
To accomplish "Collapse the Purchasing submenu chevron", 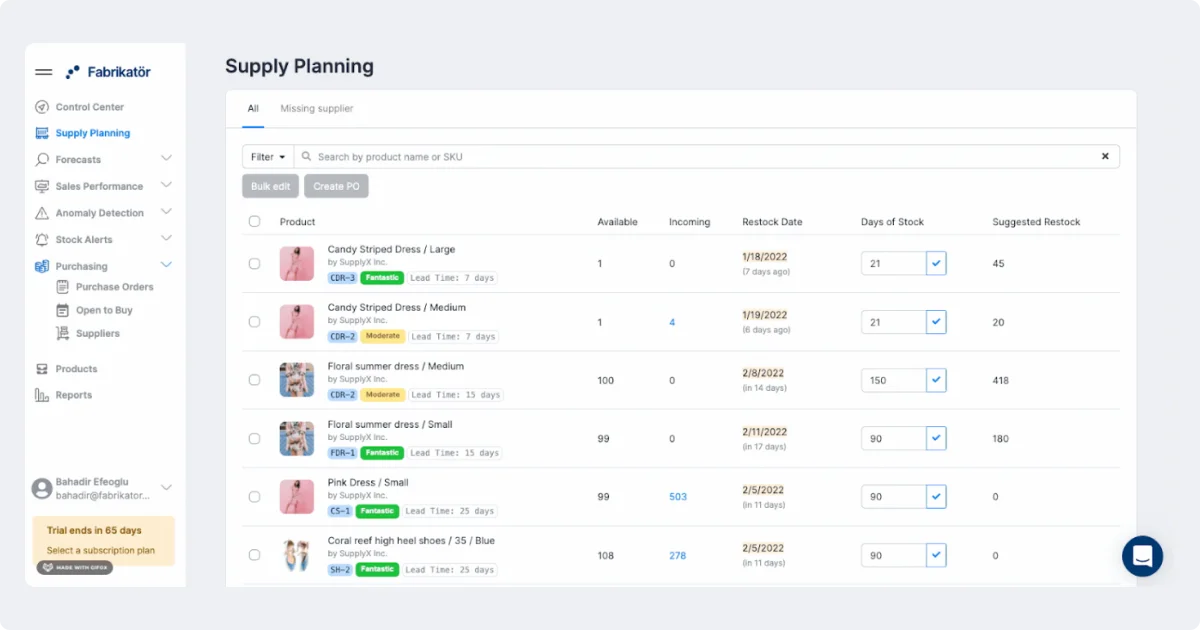I will 166,265.
